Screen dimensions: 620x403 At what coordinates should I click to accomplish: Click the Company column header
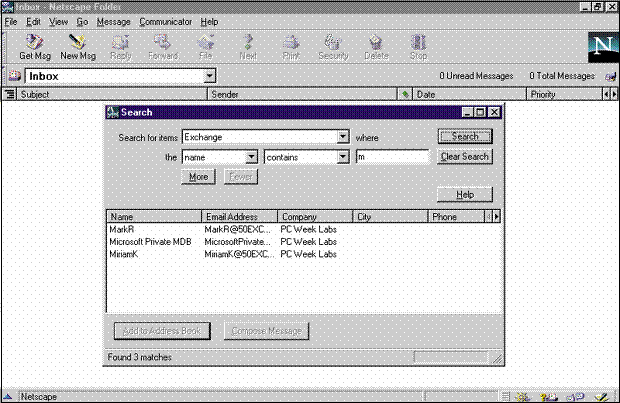(x=315, y=216)
